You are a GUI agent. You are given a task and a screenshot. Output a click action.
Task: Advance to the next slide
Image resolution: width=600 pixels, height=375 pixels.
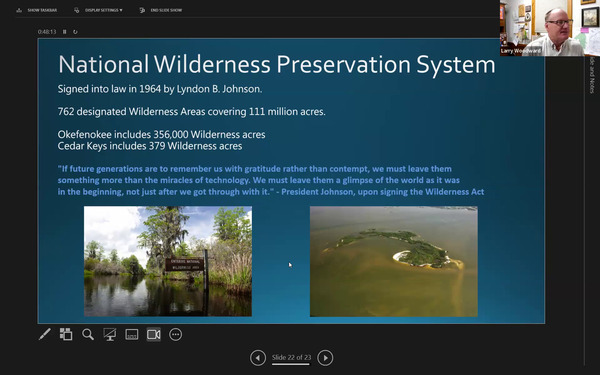click(325, 358)
